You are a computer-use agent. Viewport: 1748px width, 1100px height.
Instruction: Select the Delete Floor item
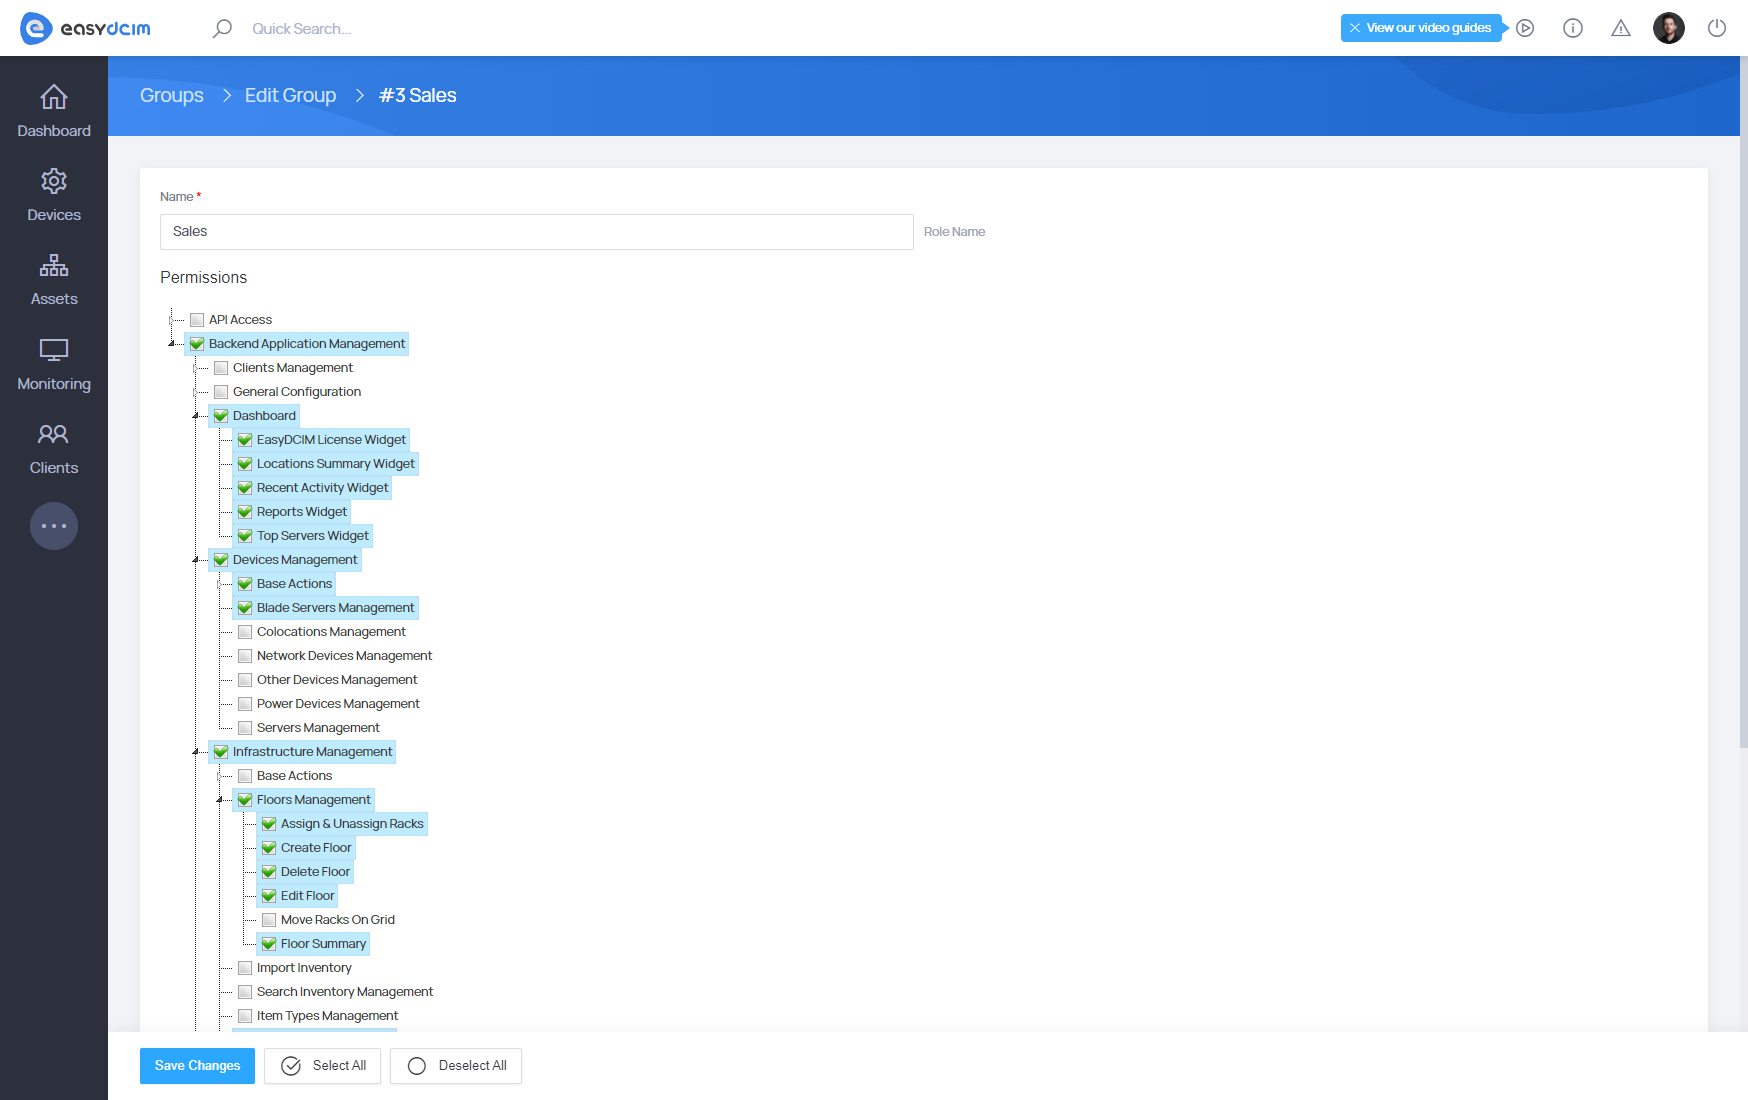[315, 872]
